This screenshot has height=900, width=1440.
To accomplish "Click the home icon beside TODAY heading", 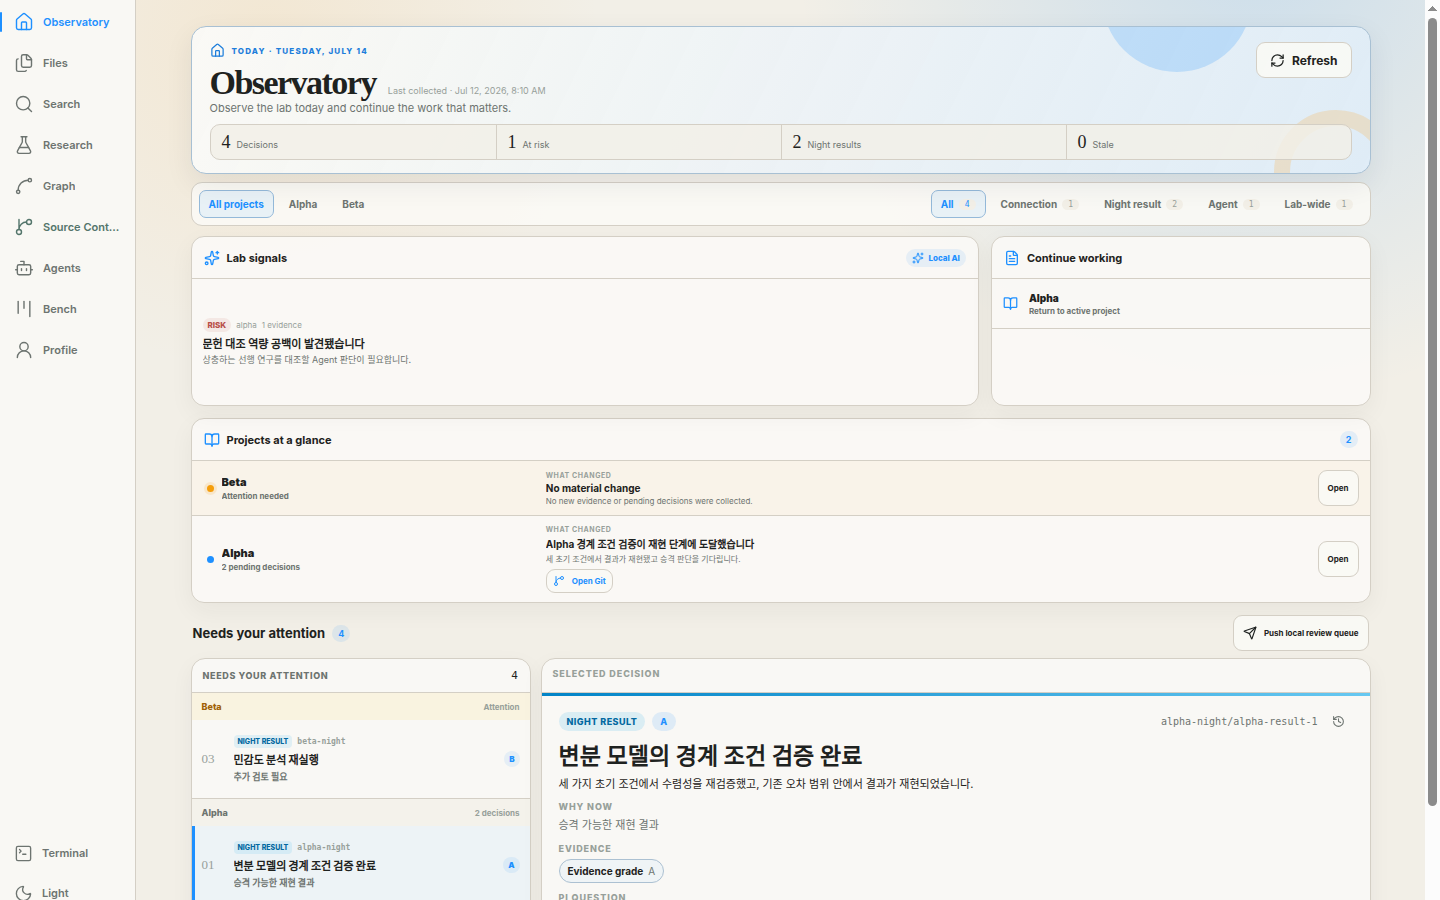I will [x=217, y=50].
